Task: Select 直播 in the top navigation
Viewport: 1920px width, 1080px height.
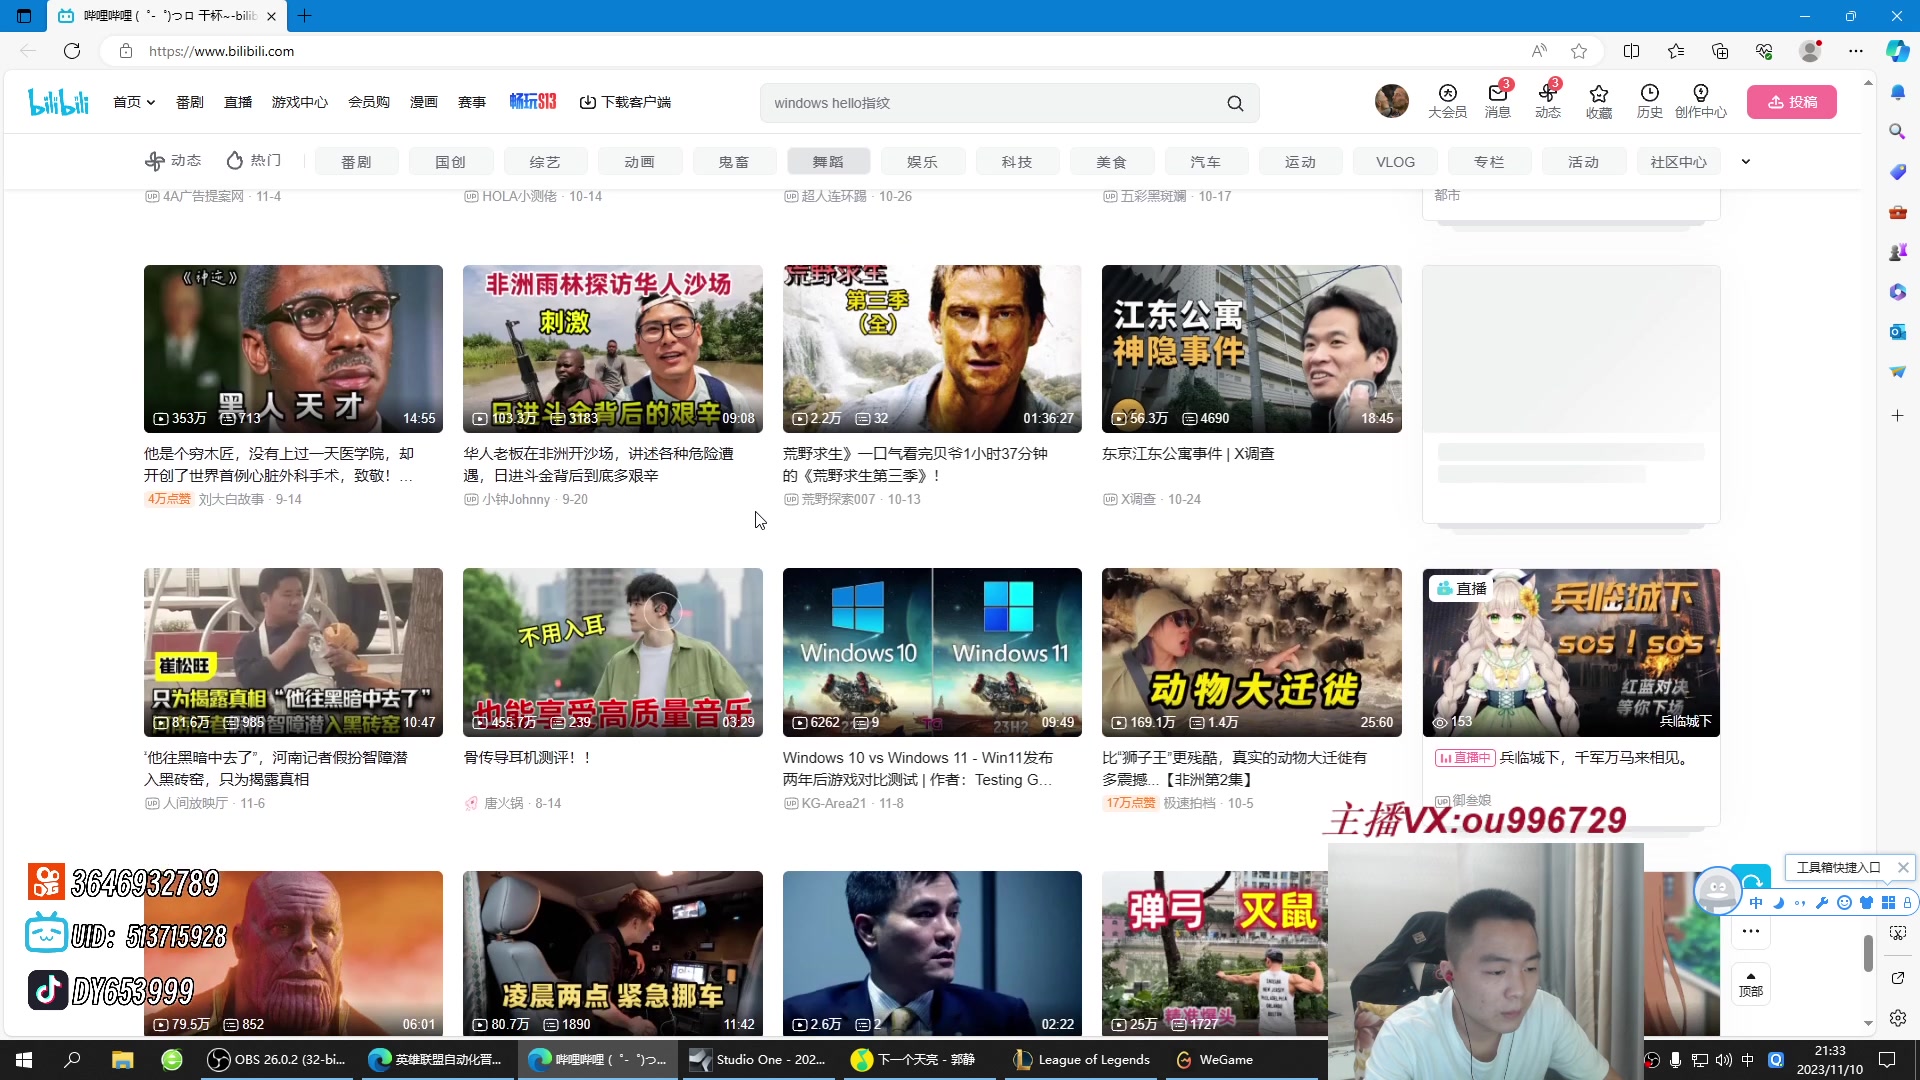Action: point(237,101)
